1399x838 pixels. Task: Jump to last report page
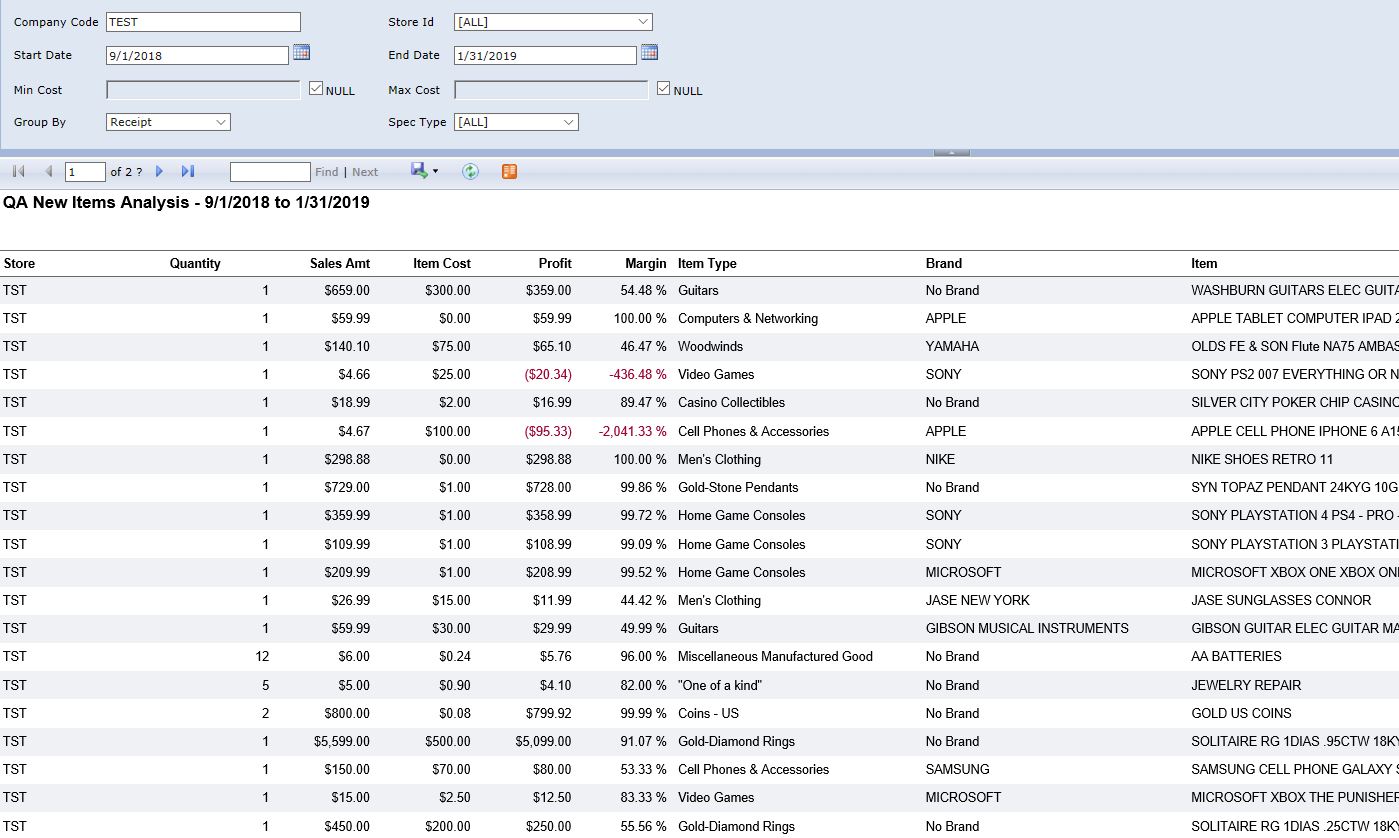tap(187, 172)
